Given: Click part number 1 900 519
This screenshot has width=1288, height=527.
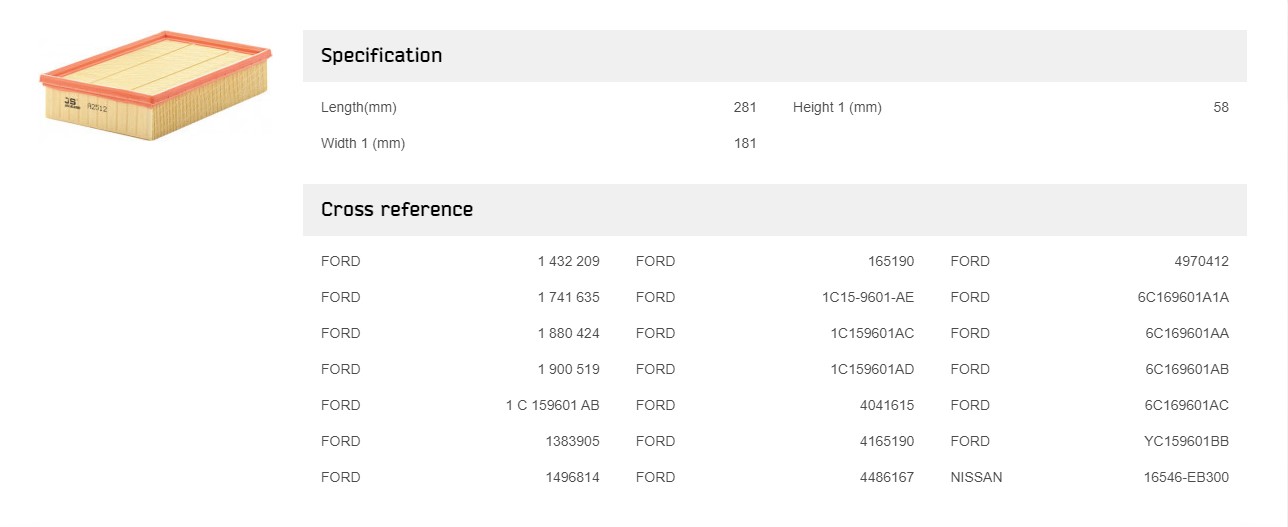Looking at the screenshot, I should point(568,369).
